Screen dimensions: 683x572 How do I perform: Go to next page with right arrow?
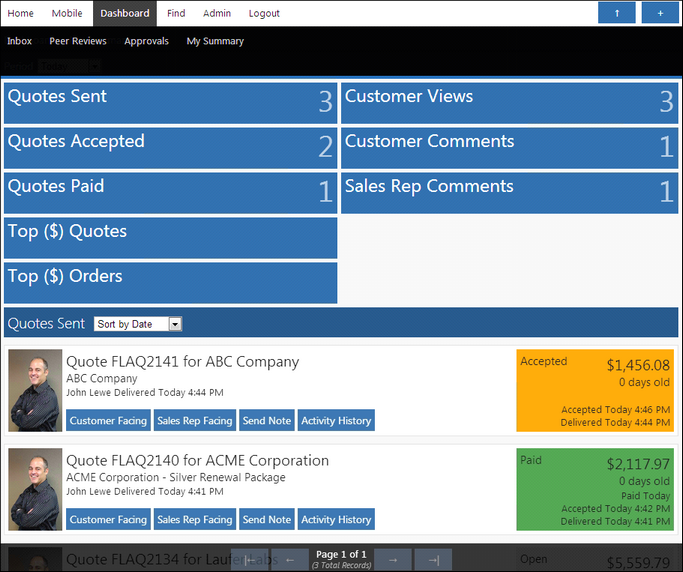pyautogui.click(x=393, y=560)
